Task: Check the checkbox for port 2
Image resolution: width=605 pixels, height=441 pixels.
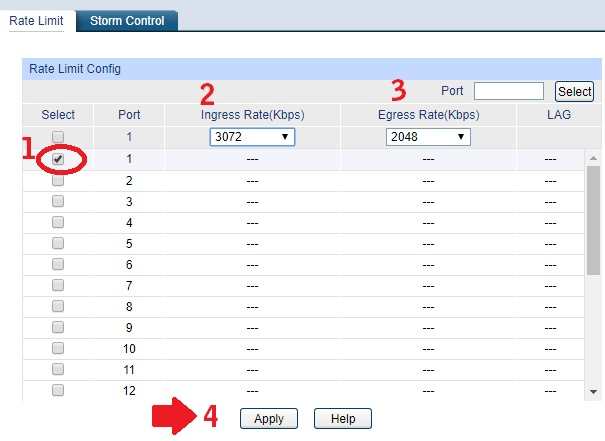Action: tap(58, 180)
